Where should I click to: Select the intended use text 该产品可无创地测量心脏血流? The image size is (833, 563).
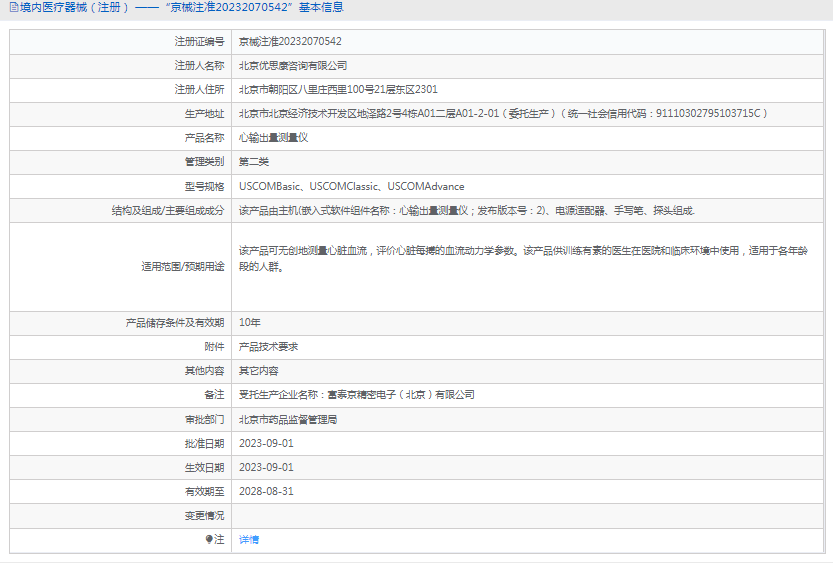coord(523,259)
